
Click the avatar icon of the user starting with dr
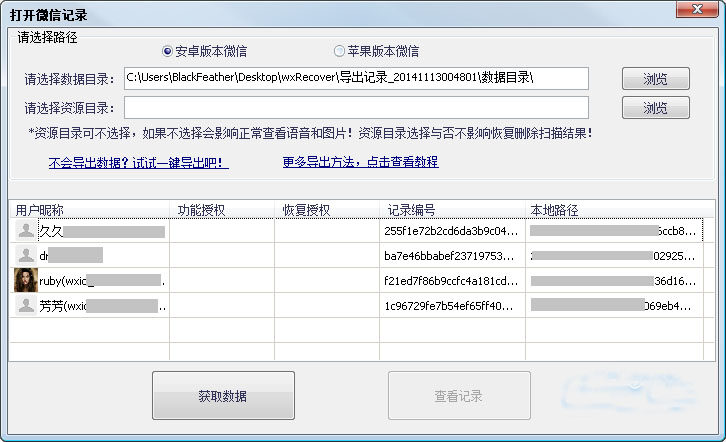click(26, 255)
